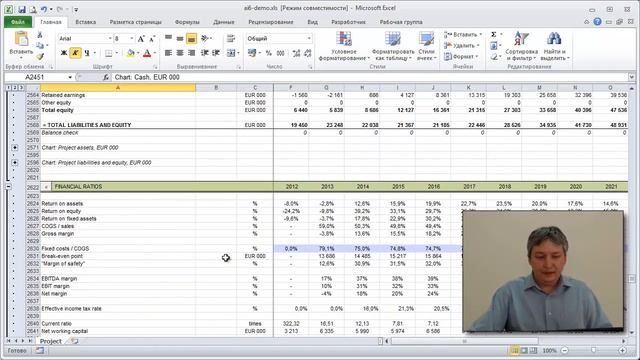
Task: Click the Undo arrow icon
Action: pyautogui.click(x=44, y=9)
